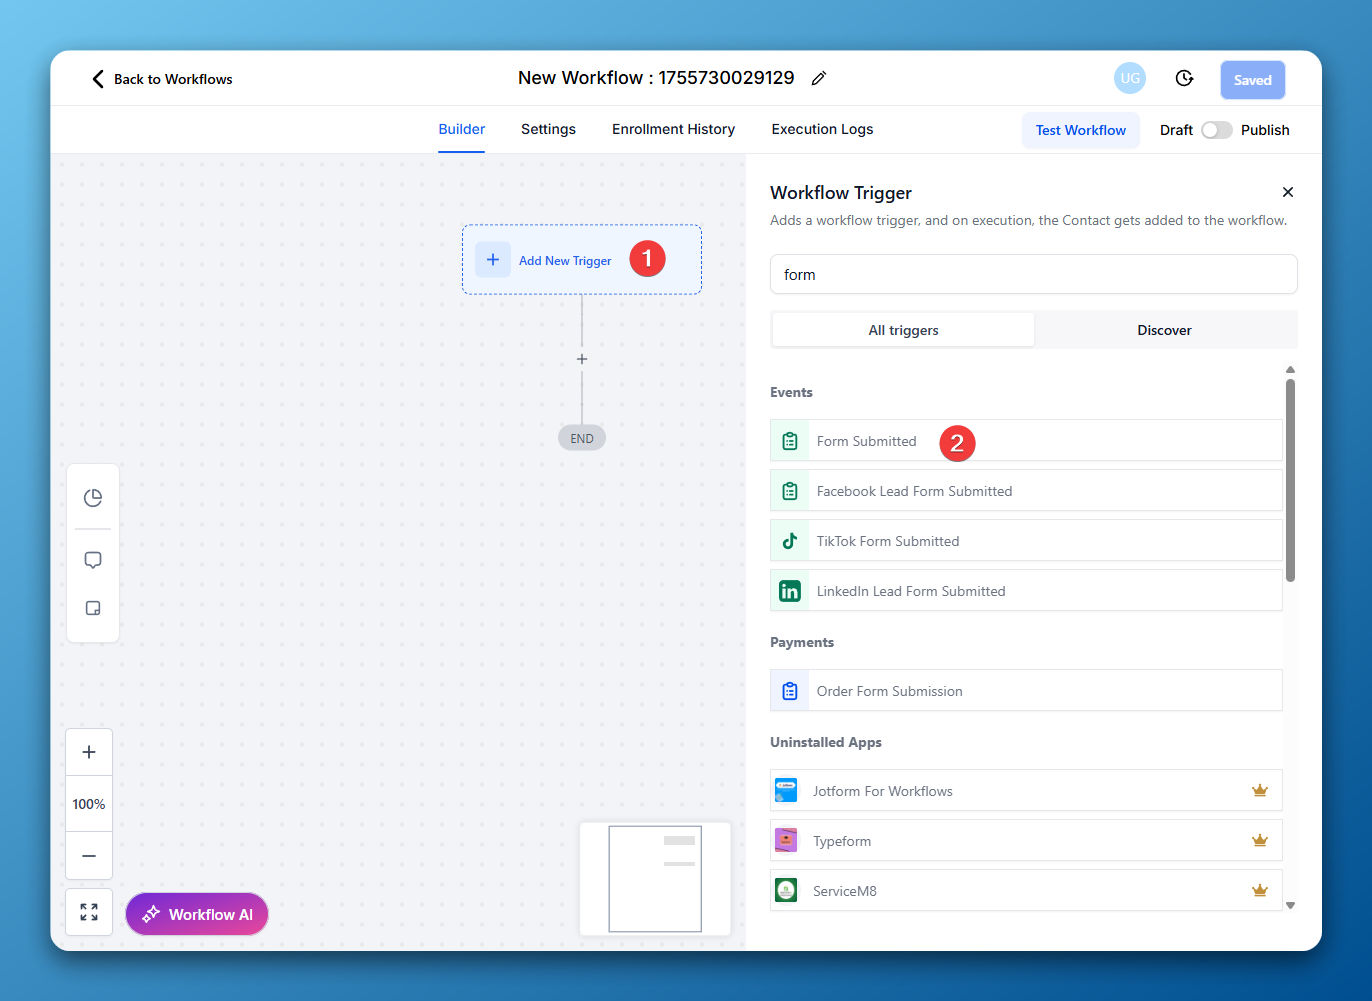Screen dimensions: 1372x1001
Task: Click the Order Form Submission clipboard icon
Action: (790, 691)
